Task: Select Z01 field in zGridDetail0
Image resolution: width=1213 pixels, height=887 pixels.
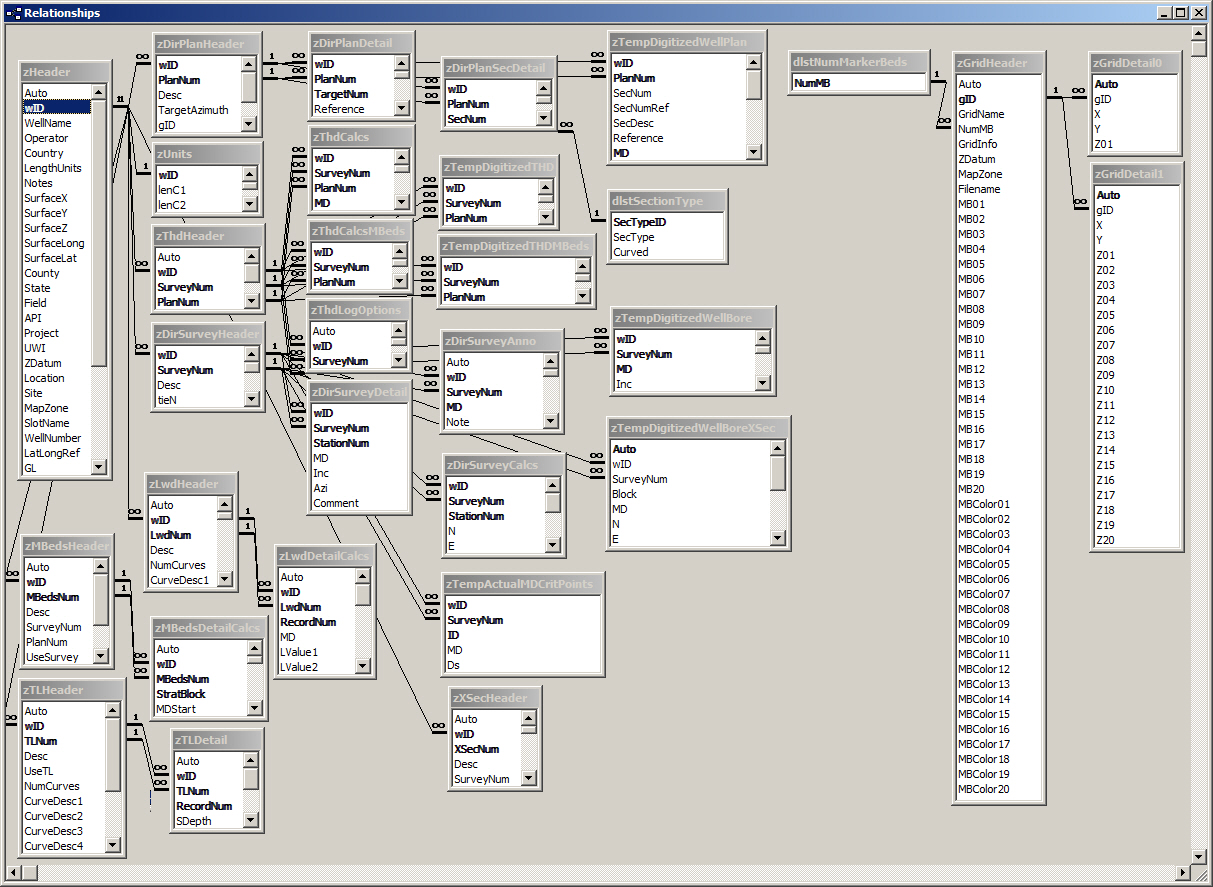Action: (x=1135, y=144)
